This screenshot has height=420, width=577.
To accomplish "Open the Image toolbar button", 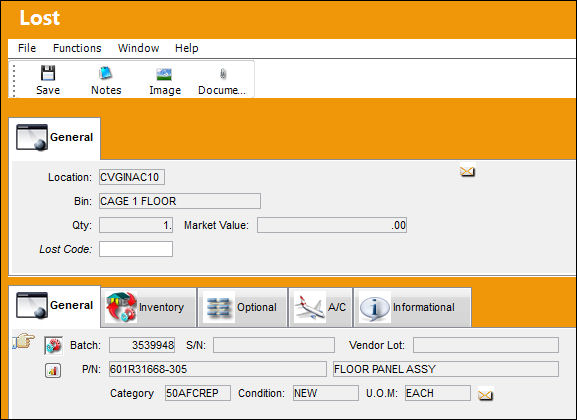I will [x=164, y=80].
